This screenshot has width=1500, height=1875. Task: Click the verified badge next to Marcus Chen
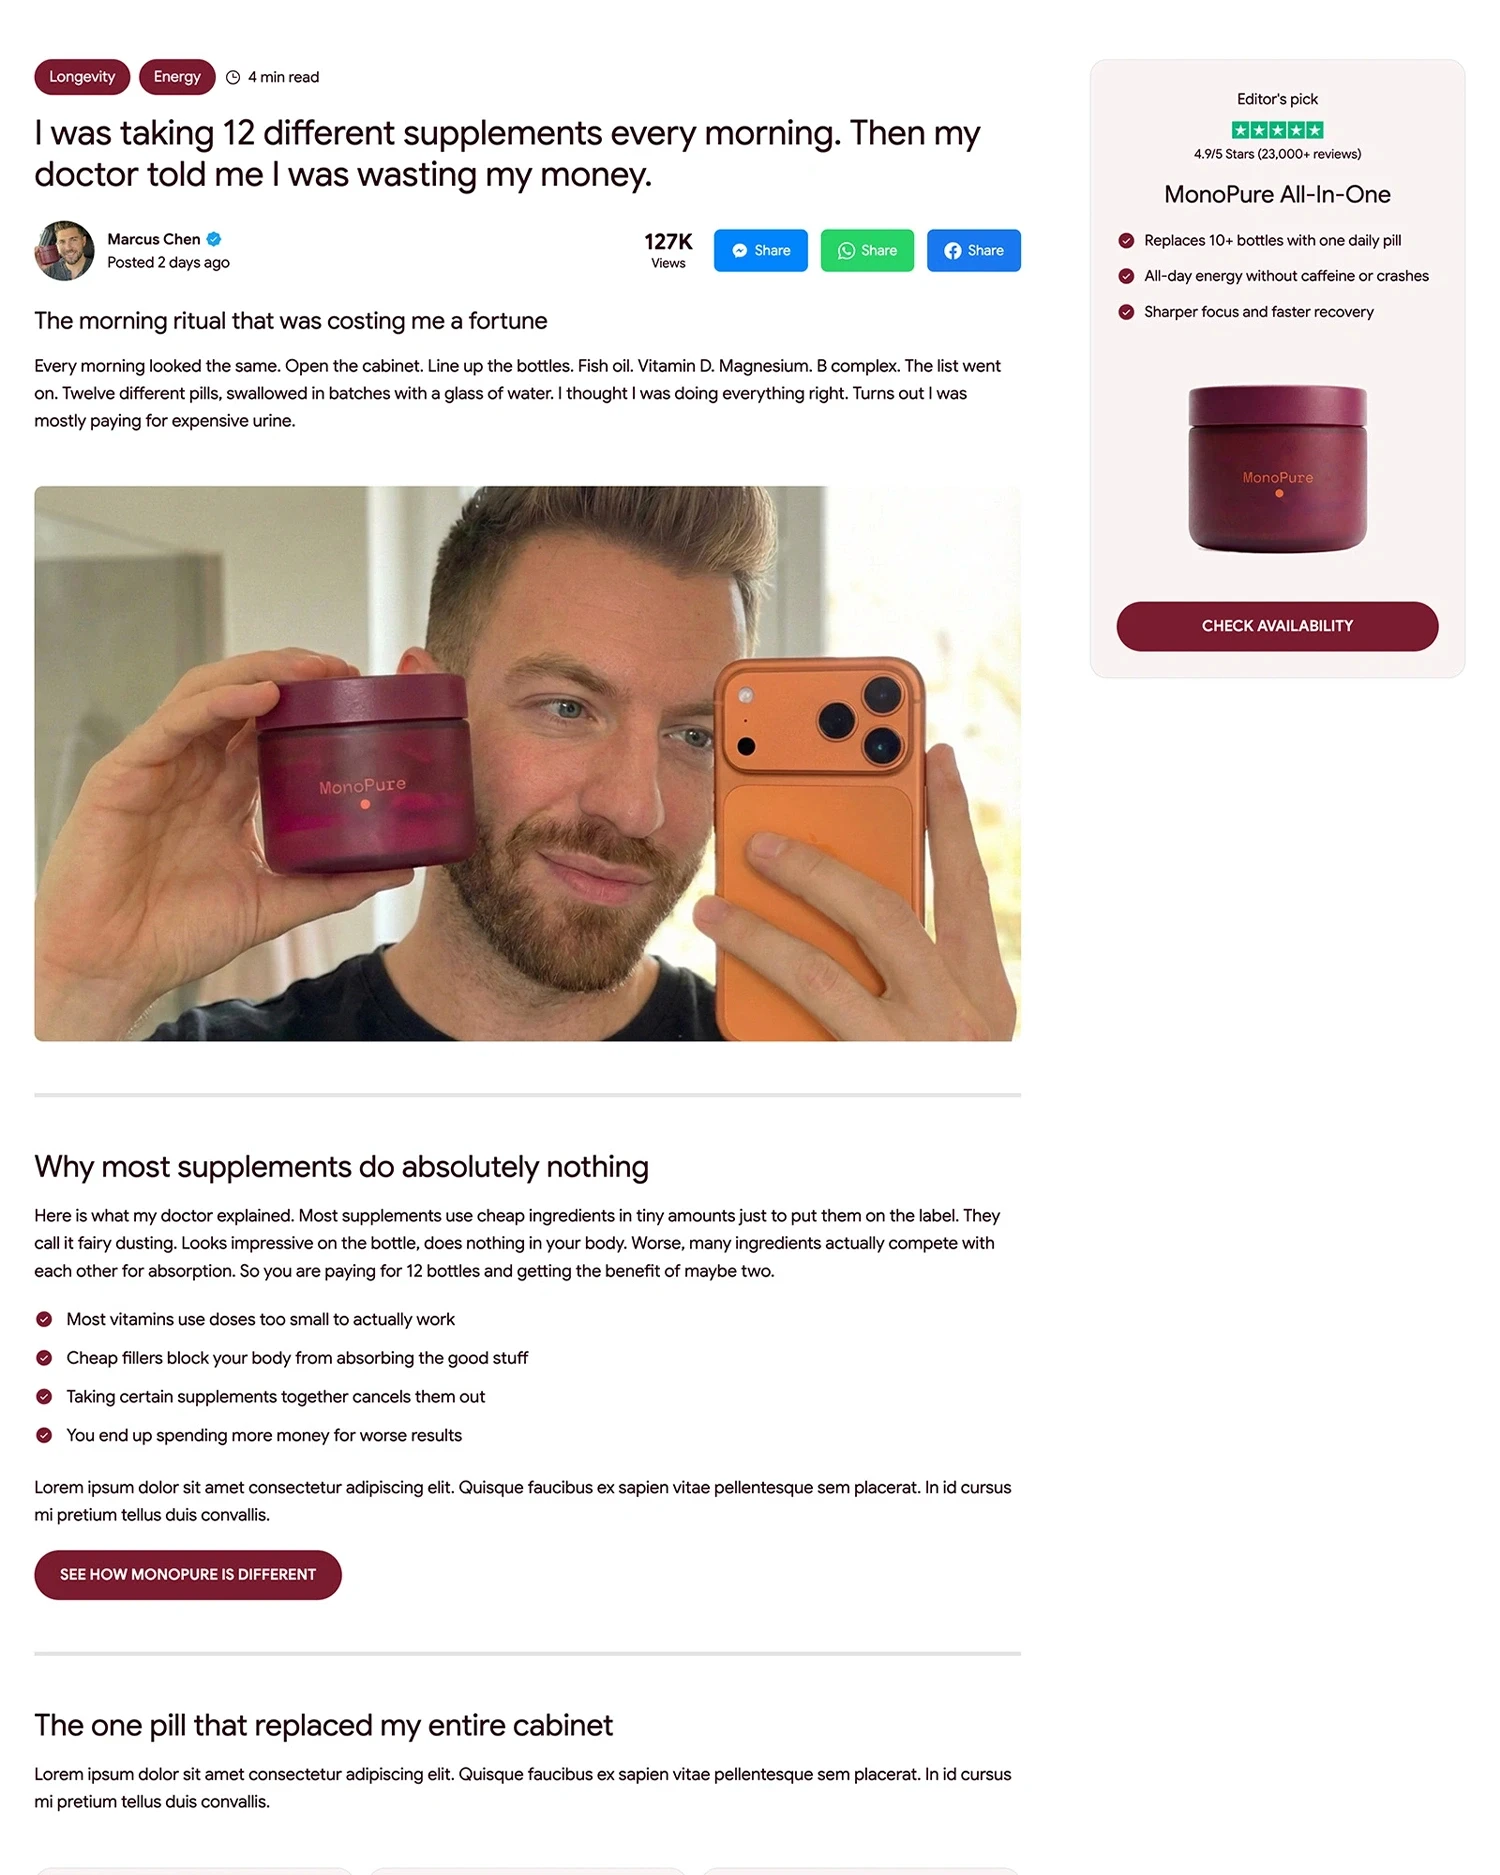[x=214, y=239]
